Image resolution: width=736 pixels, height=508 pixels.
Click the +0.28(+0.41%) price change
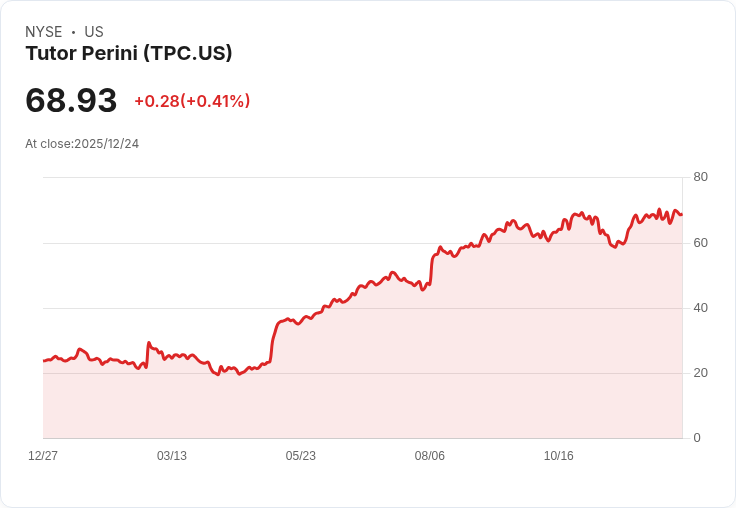(192, 101)
